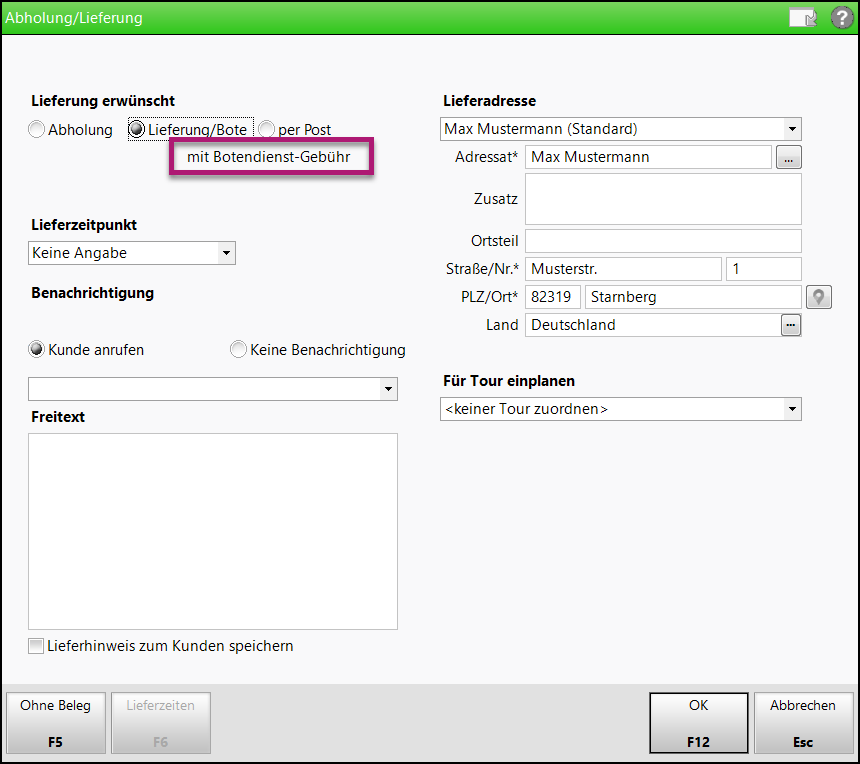Click the Ohne Beleg F5 button
The width and height of the screenshot is (860, 764).
pyautogui.click(x=55, y=723)
